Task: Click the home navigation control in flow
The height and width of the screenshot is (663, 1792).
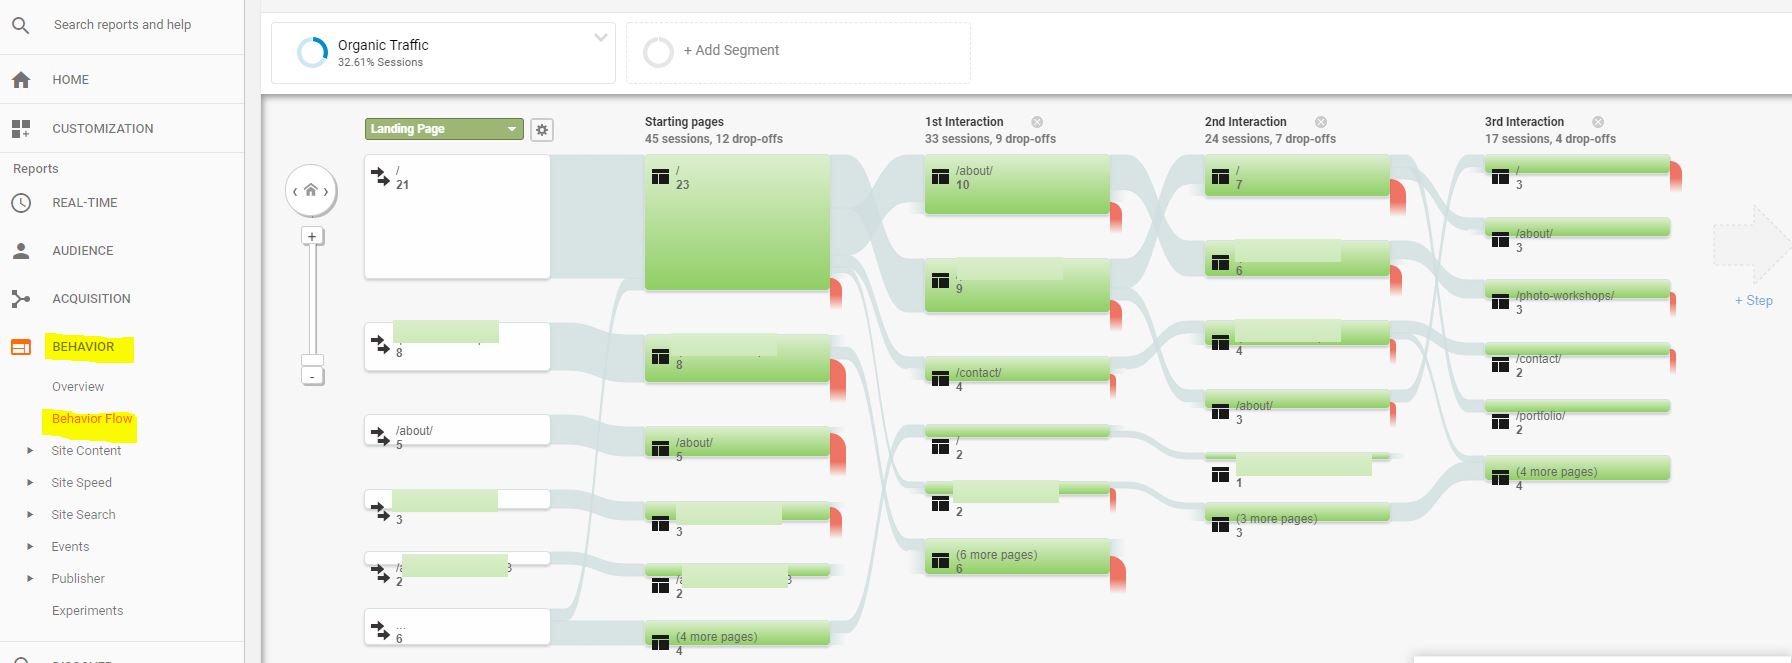Action: pos(311,191)
